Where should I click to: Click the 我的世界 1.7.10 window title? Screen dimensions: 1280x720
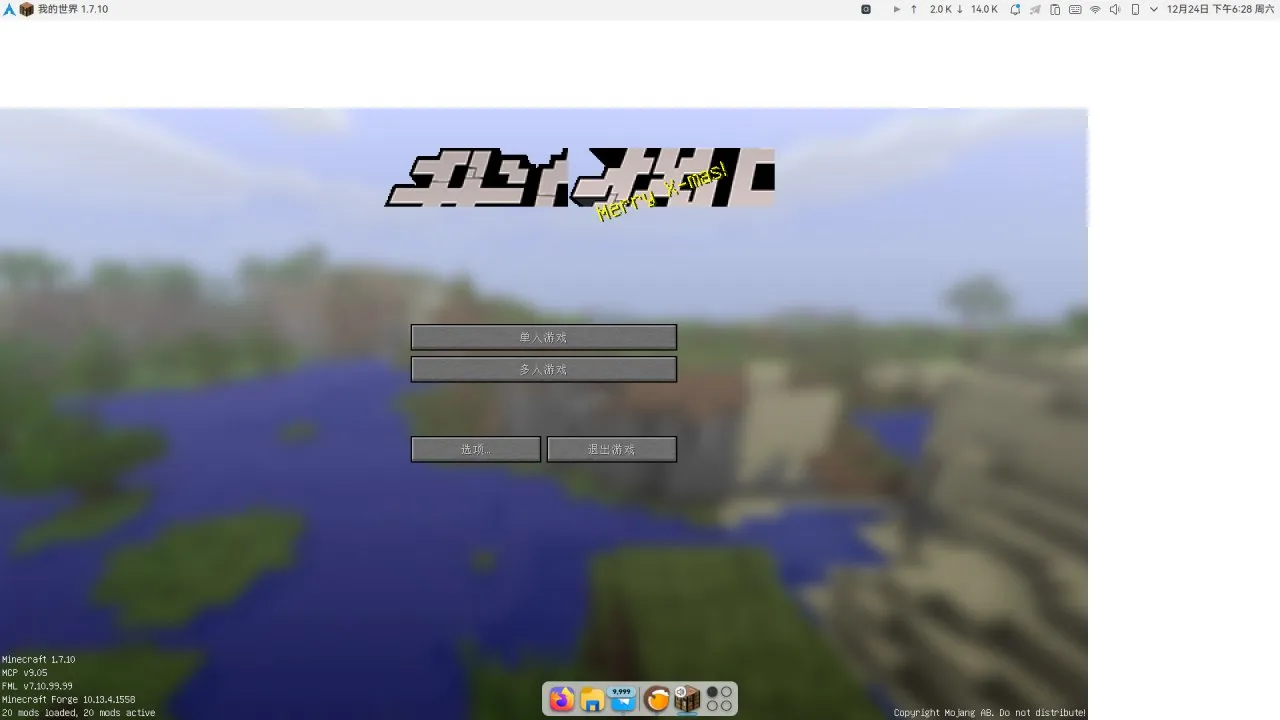tap(72, 9)
